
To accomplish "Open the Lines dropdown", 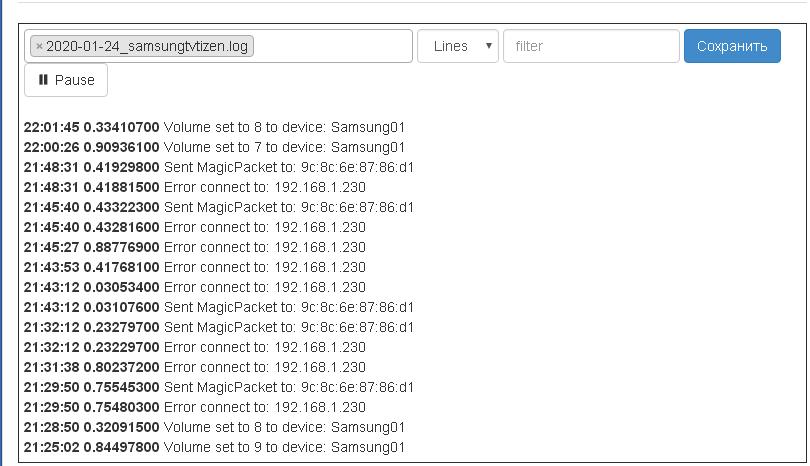I will coord(458,46).
